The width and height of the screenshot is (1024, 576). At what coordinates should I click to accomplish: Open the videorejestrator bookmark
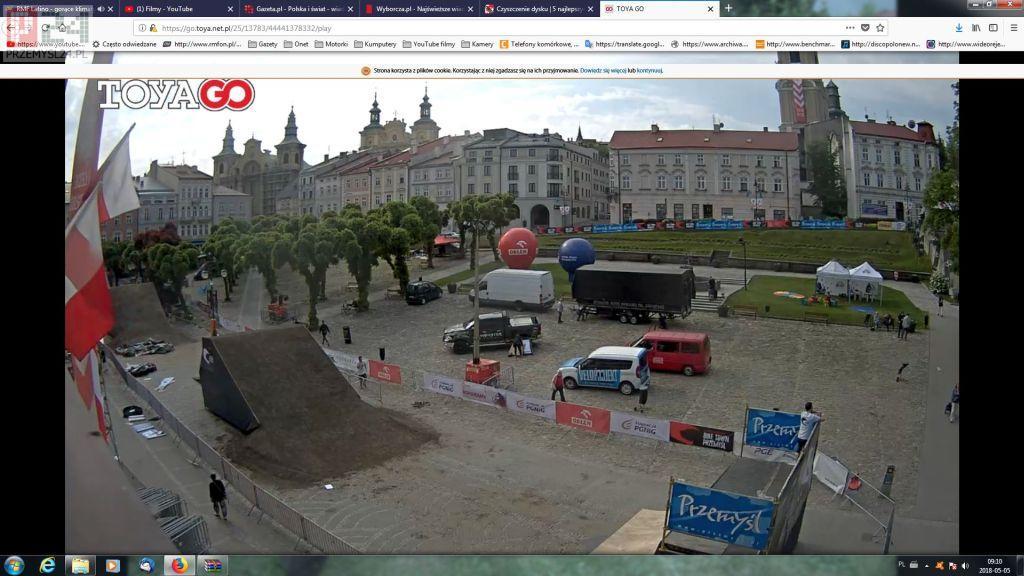coord(965,44)
